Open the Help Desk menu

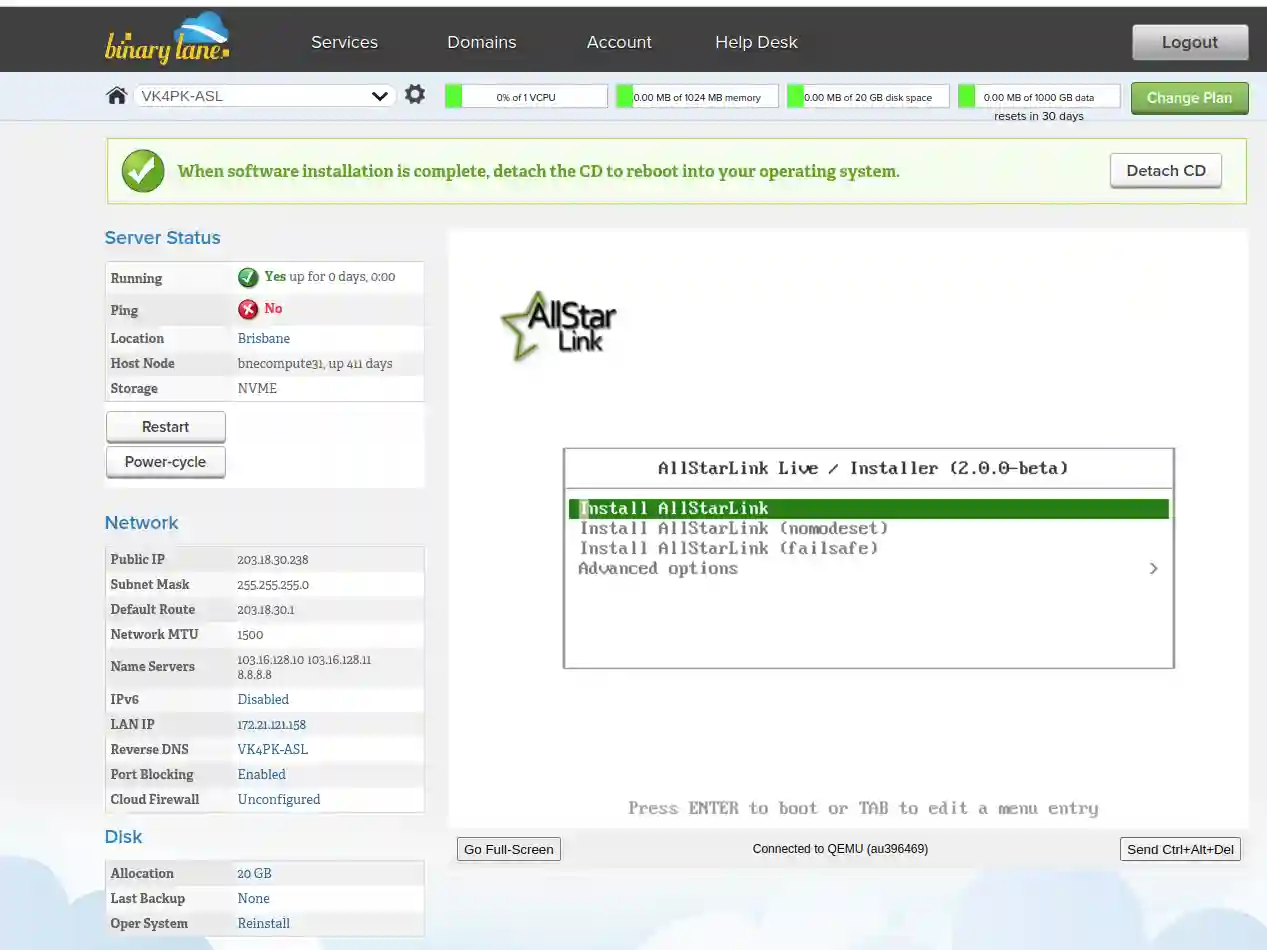click(756, 42)
